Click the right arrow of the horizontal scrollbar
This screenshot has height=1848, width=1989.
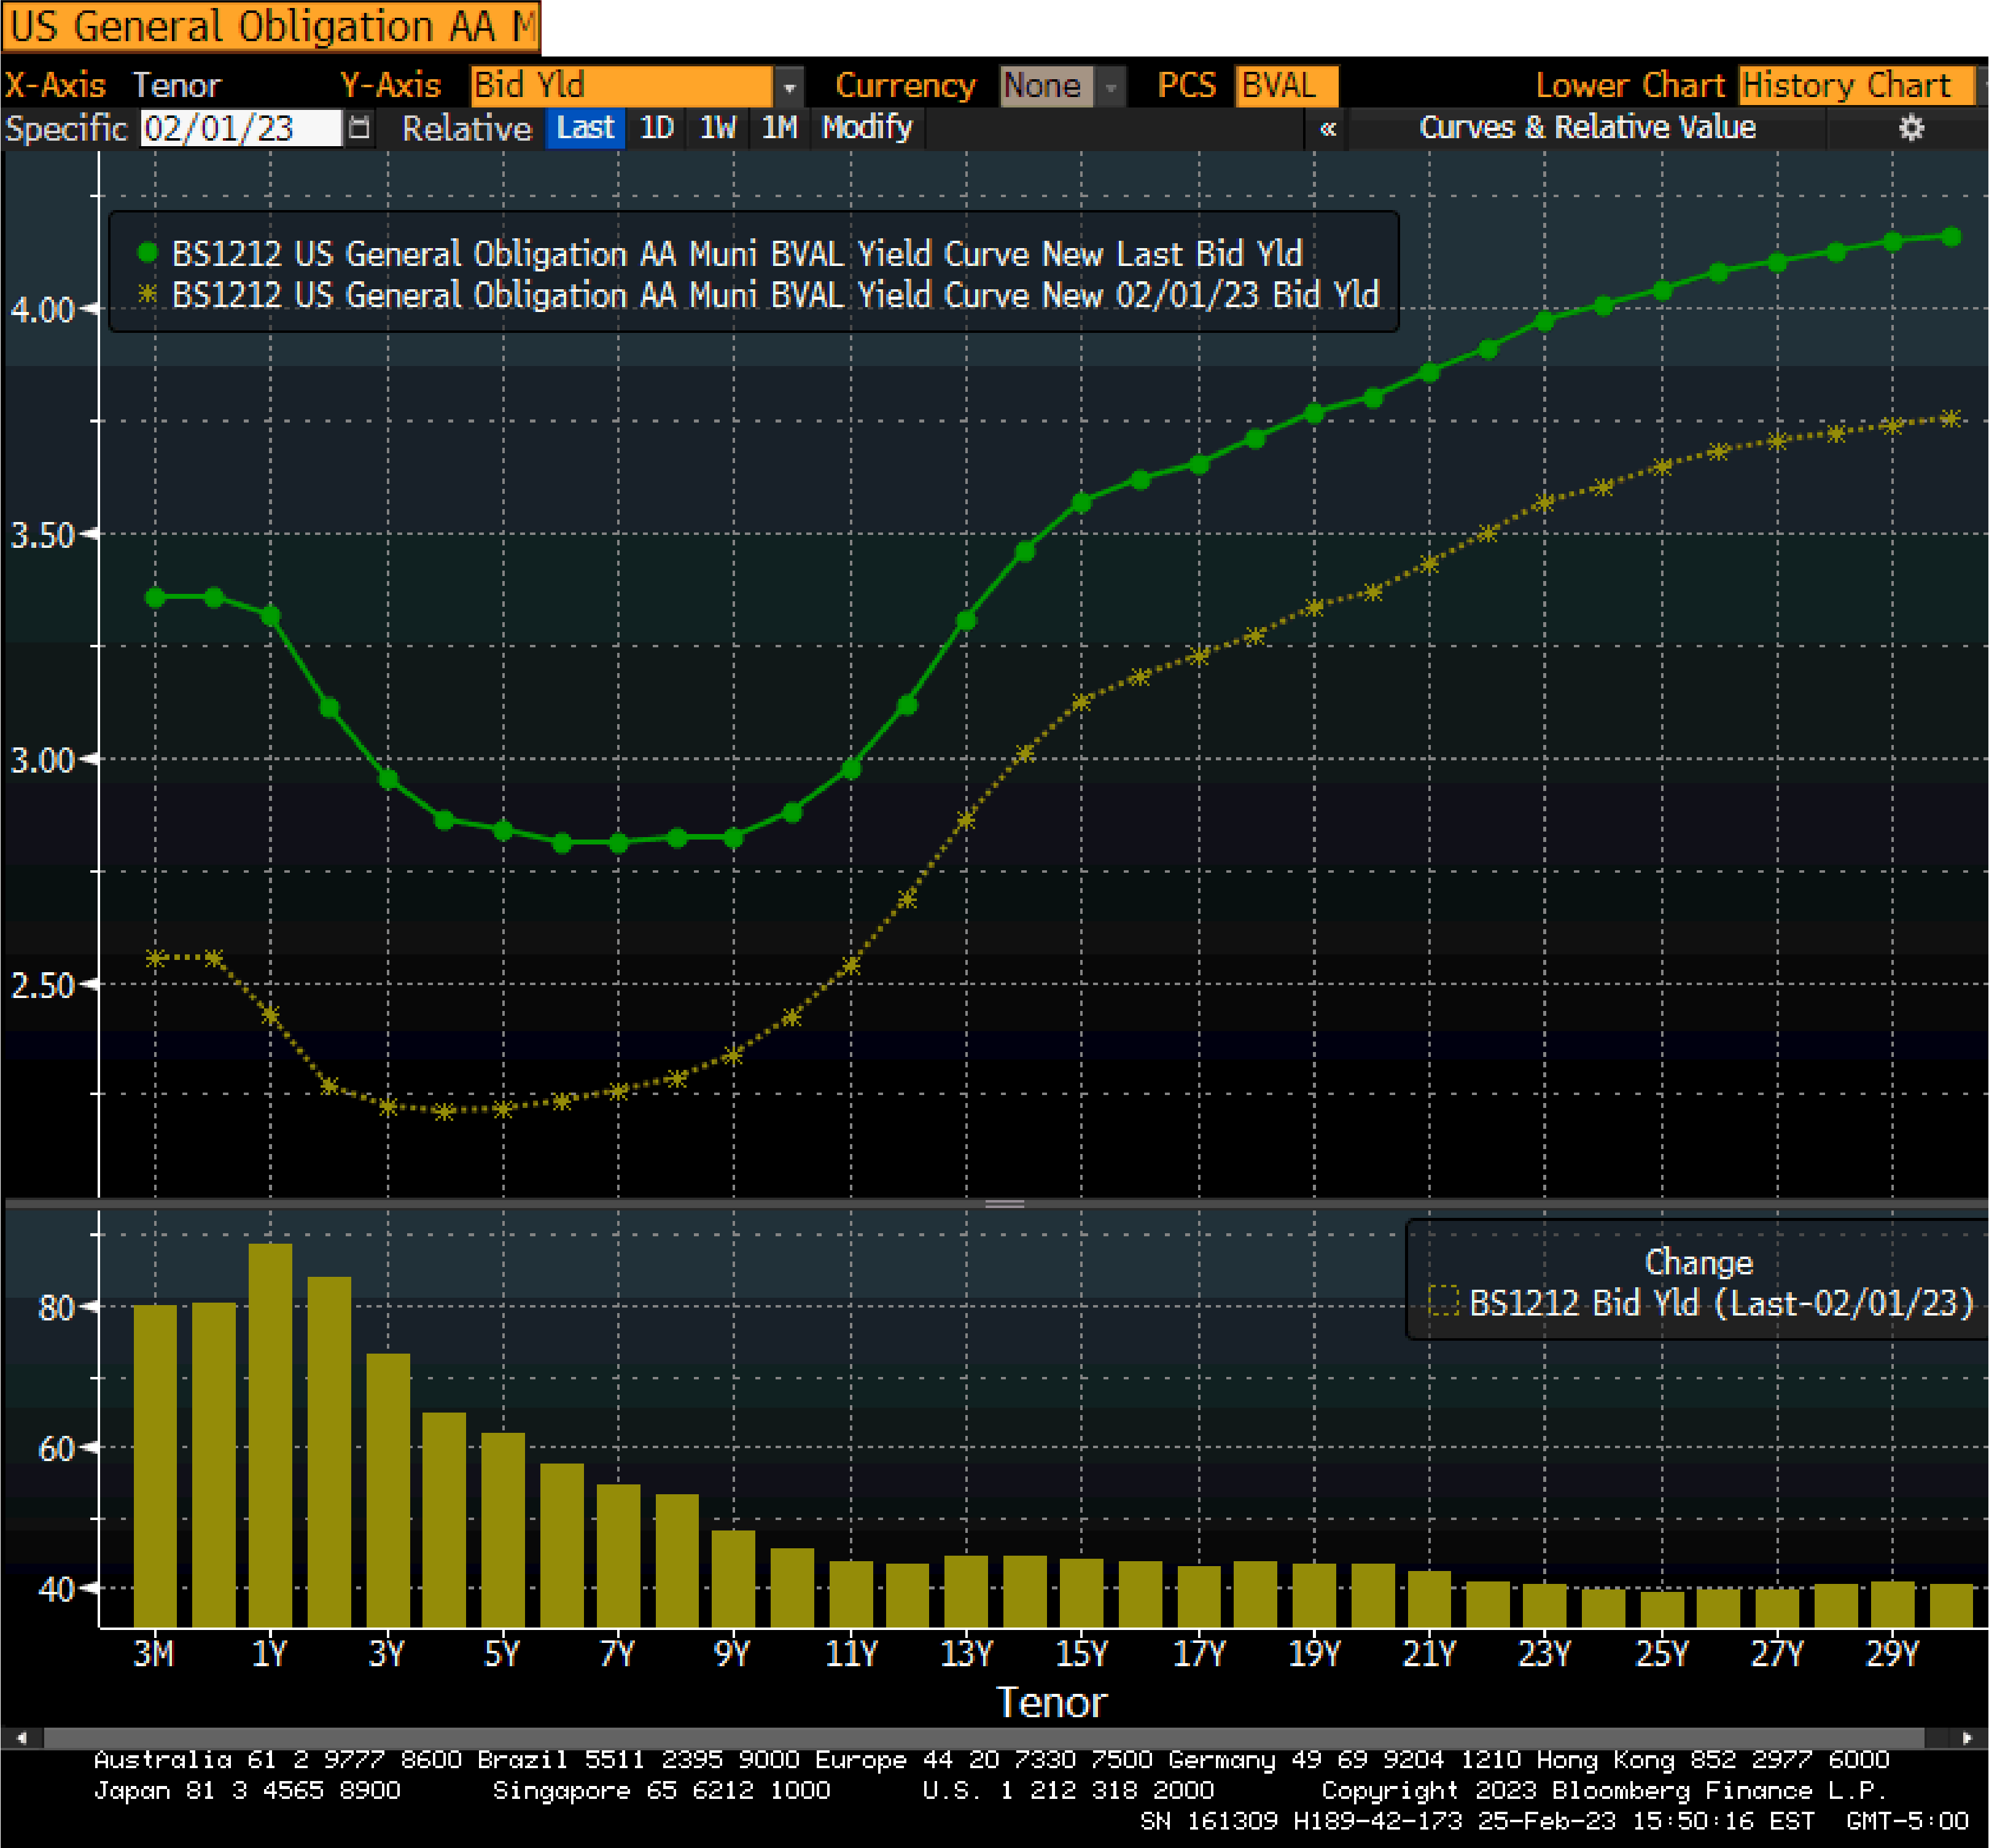pos(1966,1738)
